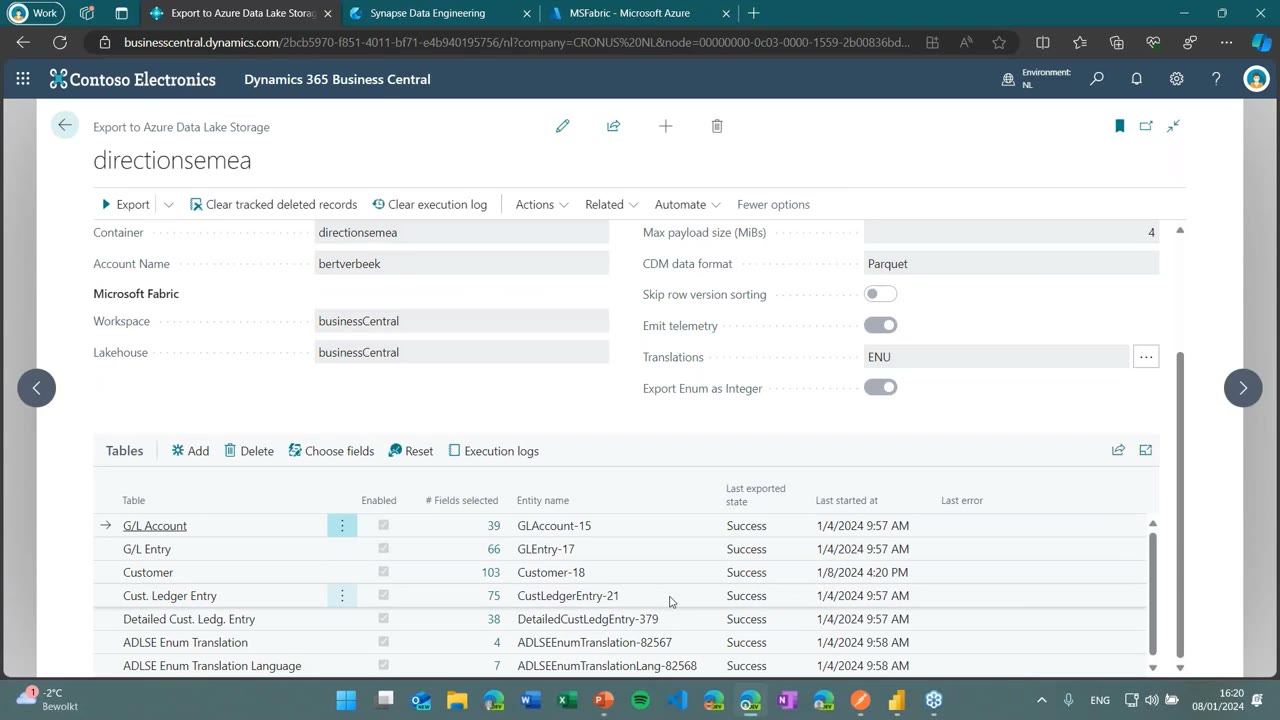Toggle Export Enum as Integer switch

pos(881,387)
